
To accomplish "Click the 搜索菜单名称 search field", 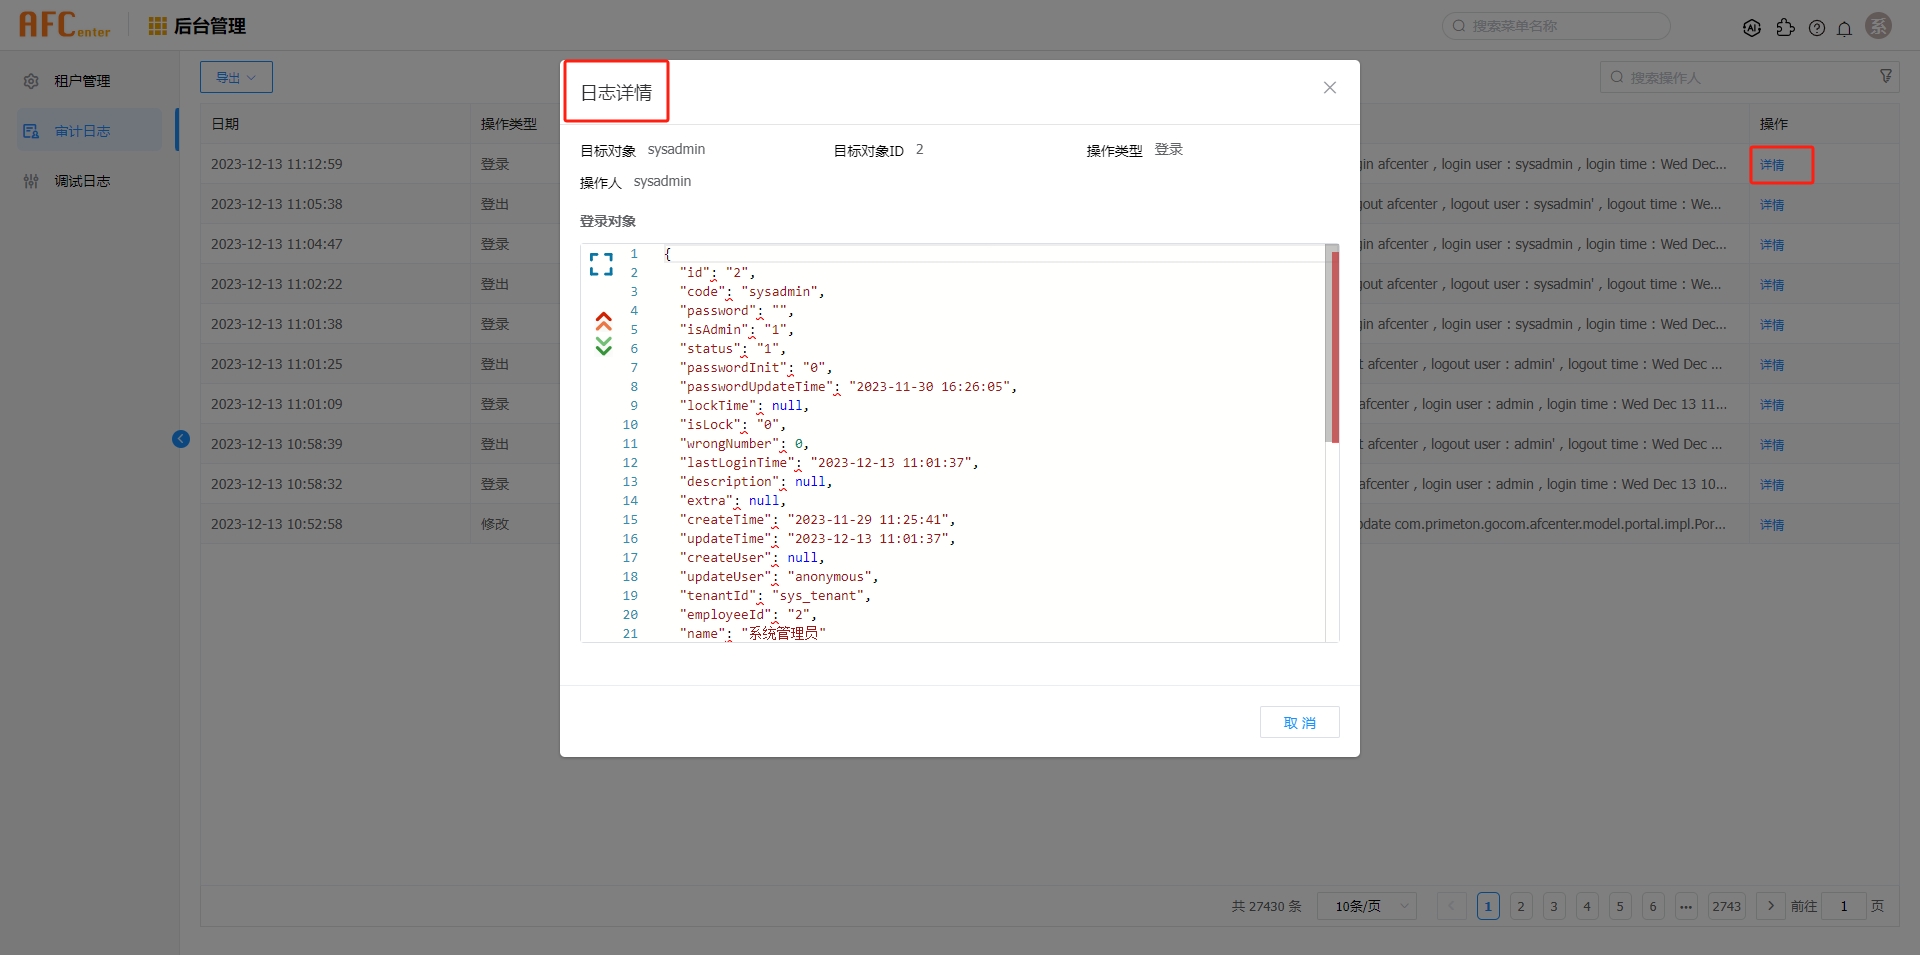I will pyautogui.click(x=1556, y=26).
